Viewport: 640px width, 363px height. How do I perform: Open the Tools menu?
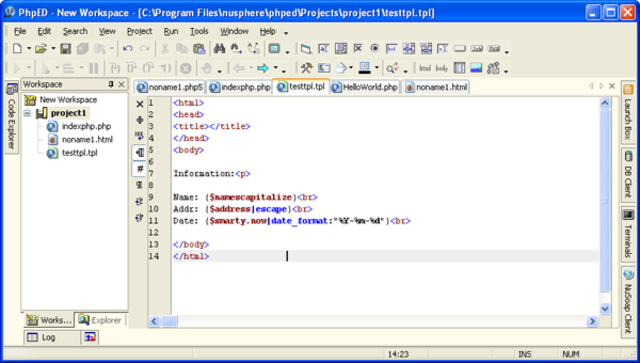click(199, 31)
